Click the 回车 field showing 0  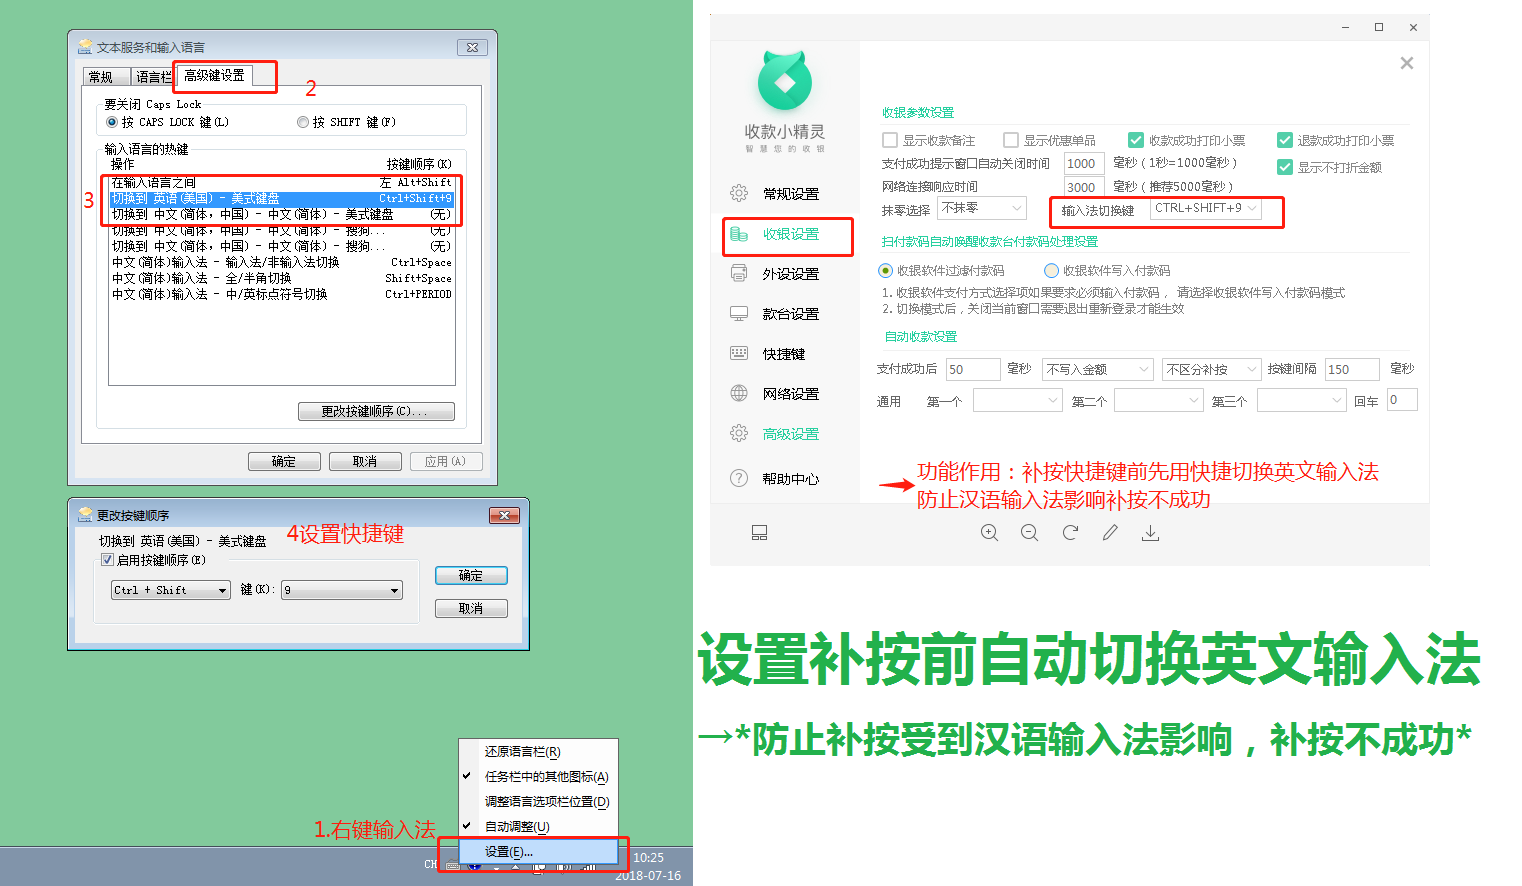[1402, 400]
